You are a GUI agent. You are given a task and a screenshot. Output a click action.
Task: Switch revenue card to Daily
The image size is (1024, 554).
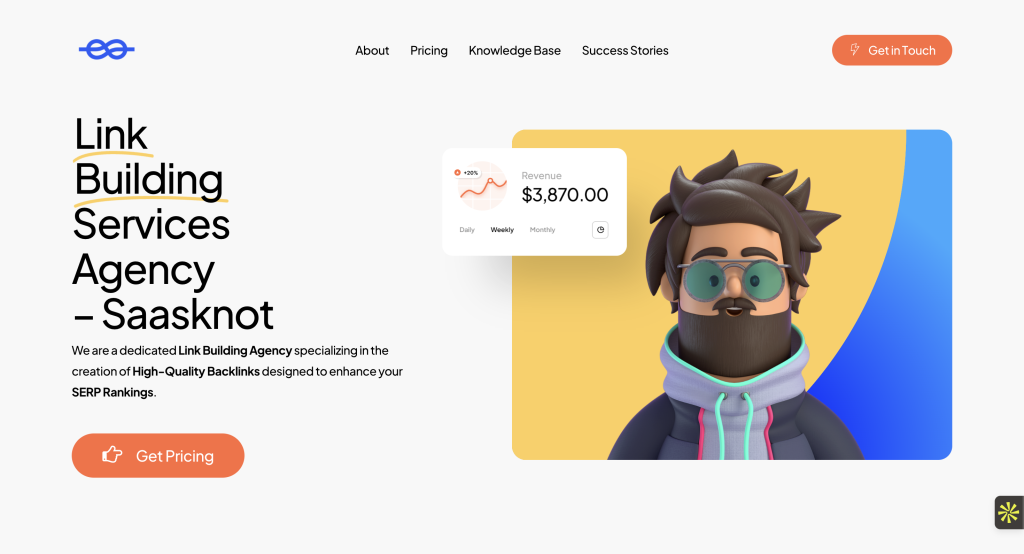(x=467, y=230)
